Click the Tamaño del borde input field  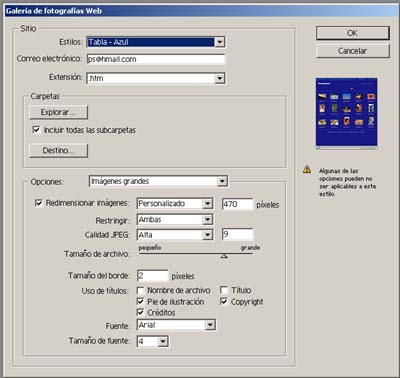click(x=153, y=276)
